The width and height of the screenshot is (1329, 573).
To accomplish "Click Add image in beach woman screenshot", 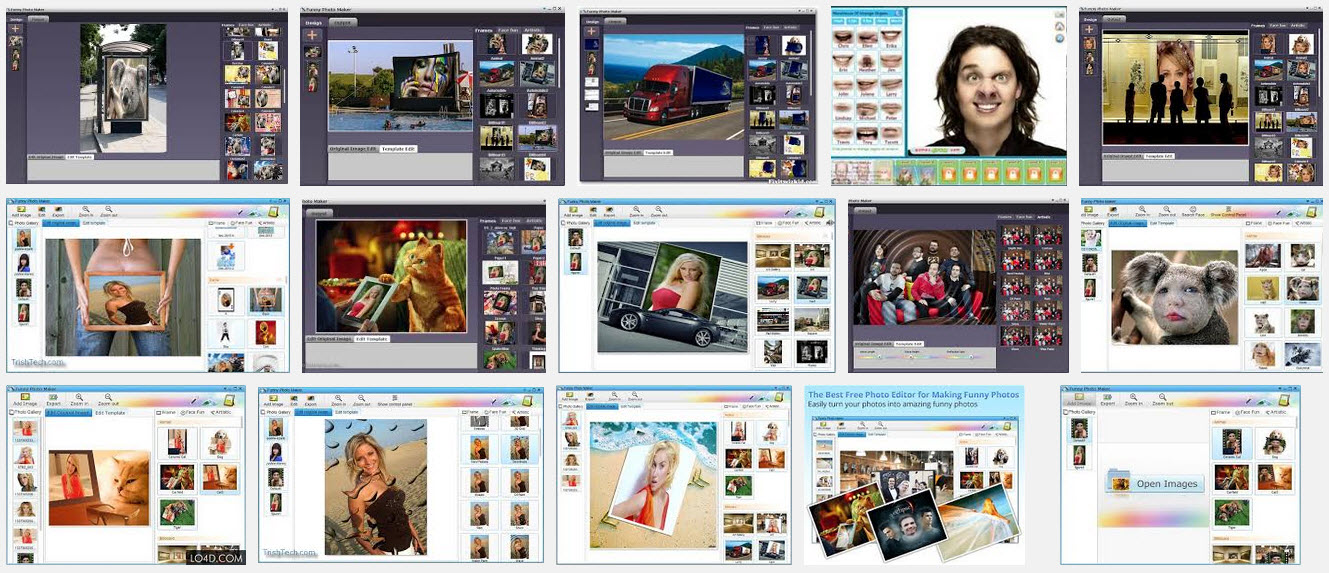I will click(274, 402).
